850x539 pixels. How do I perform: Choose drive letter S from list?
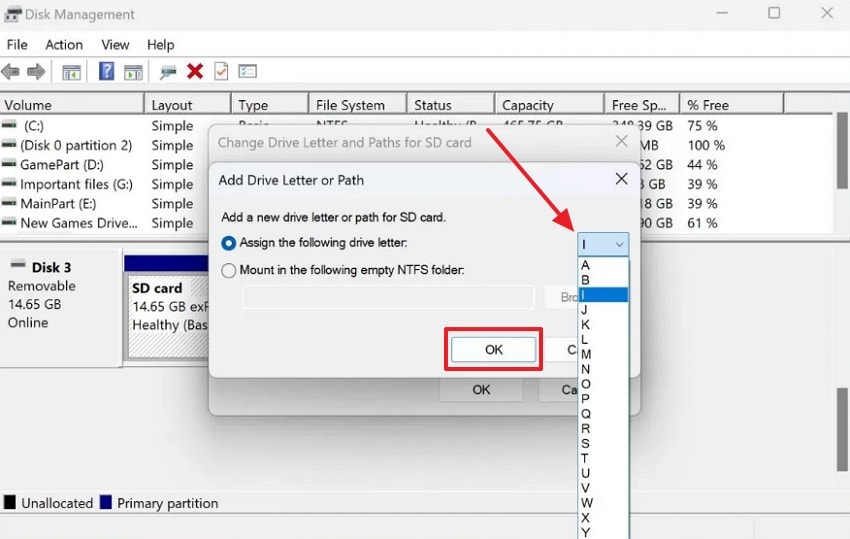[603, 443]
